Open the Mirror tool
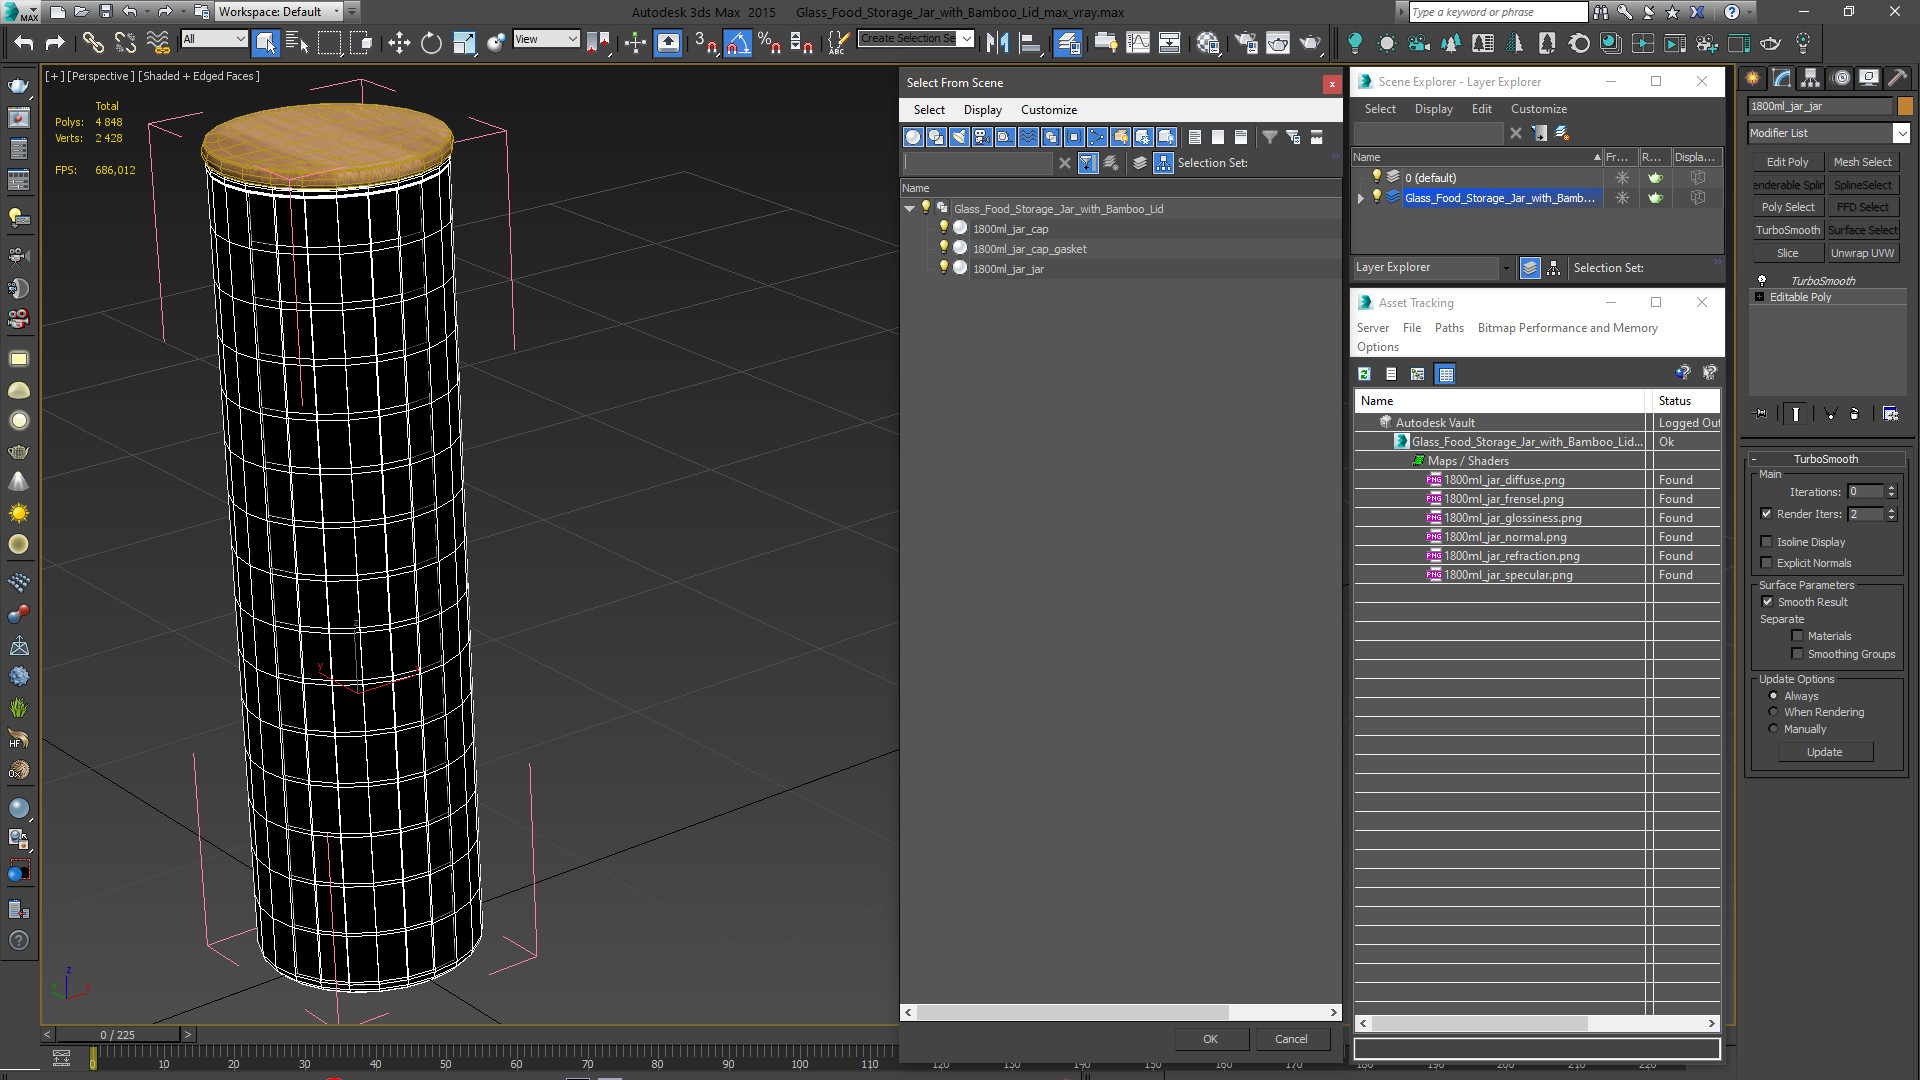The width and height of the screenshot is (1920, 1080). click(x=997, y=42)
